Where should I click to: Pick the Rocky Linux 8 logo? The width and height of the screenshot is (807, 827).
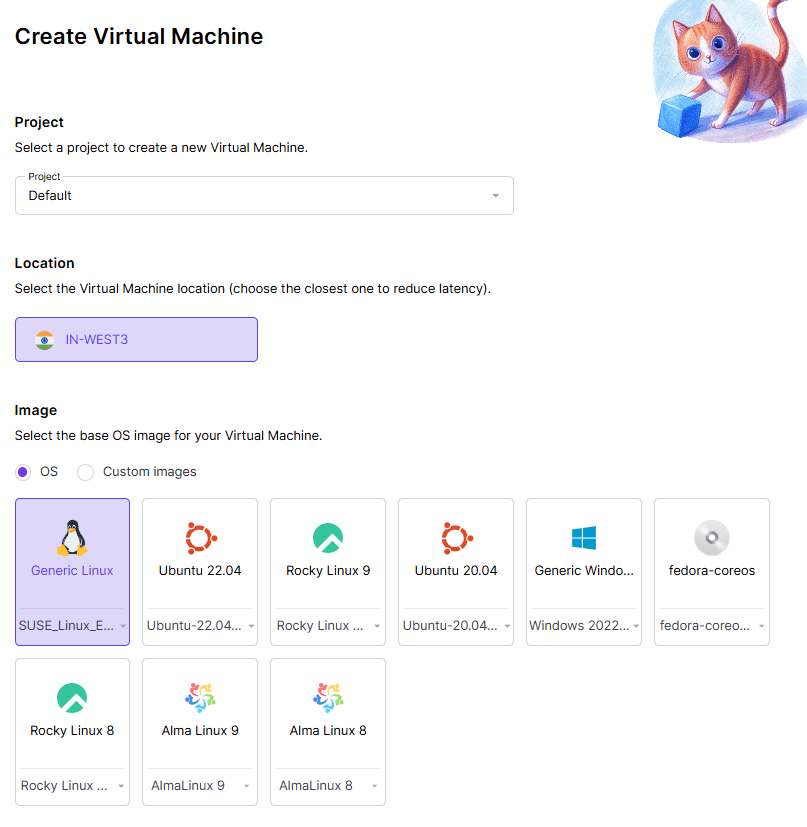(72, 698)
